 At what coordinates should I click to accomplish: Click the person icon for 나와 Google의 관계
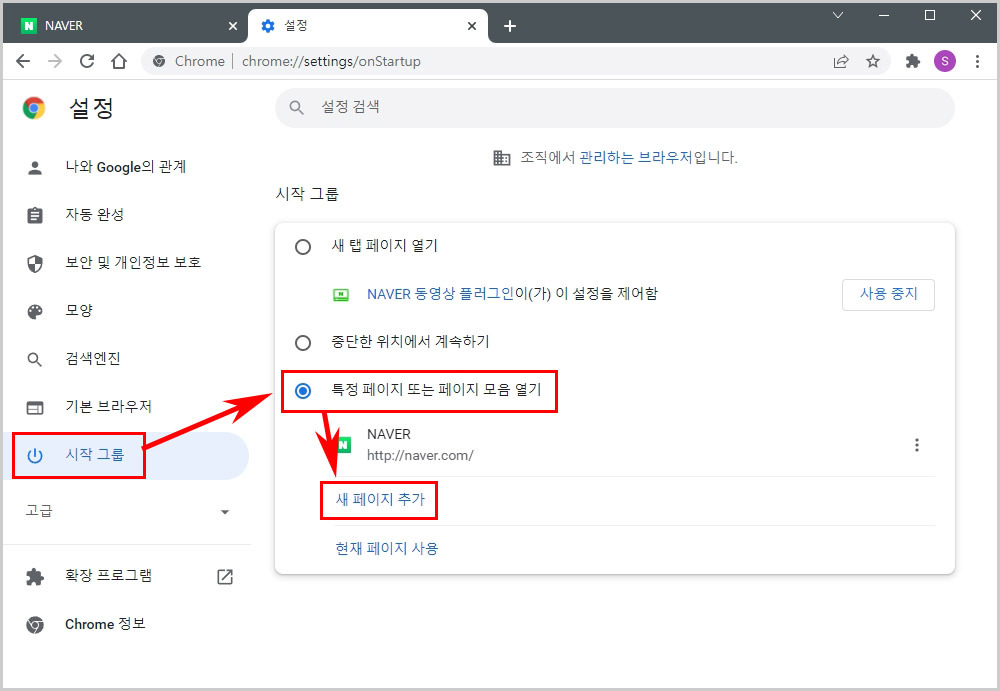click(x=35, y=168)
